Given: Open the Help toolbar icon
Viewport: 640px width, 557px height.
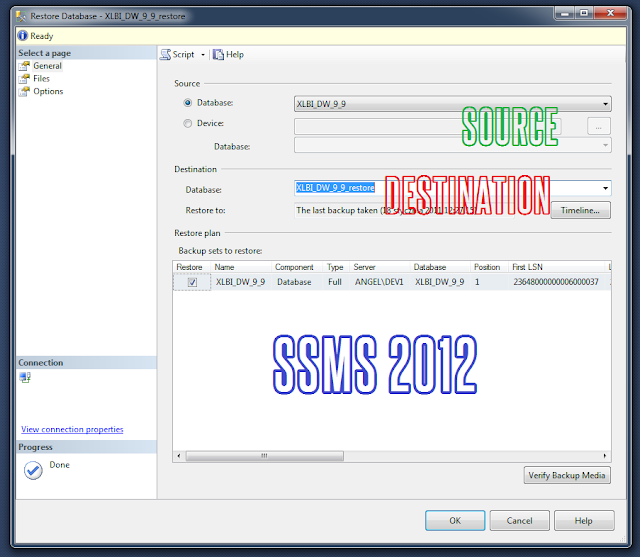Looking at the screenshot, I should [218, 55].
